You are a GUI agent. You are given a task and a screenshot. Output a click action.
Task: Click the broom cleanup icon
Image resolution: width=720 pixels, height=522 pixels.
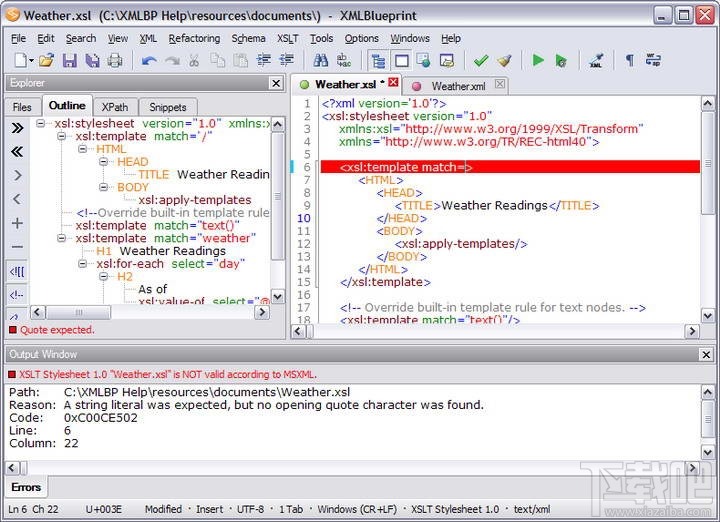coord(504,60)
